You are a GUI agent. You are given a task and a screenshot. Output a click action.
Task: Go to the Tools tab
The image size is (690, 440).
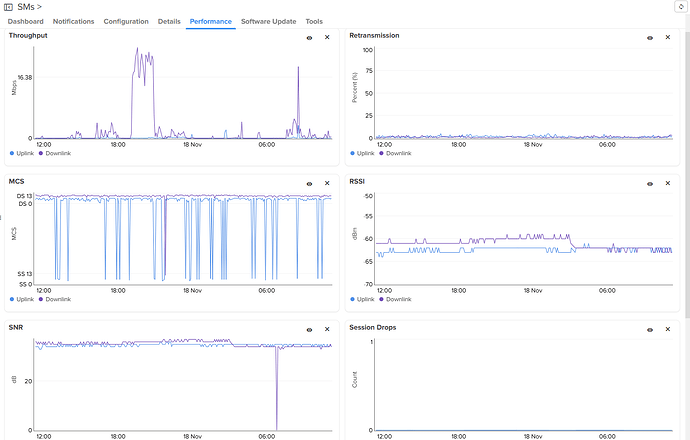tap(314, 21)
